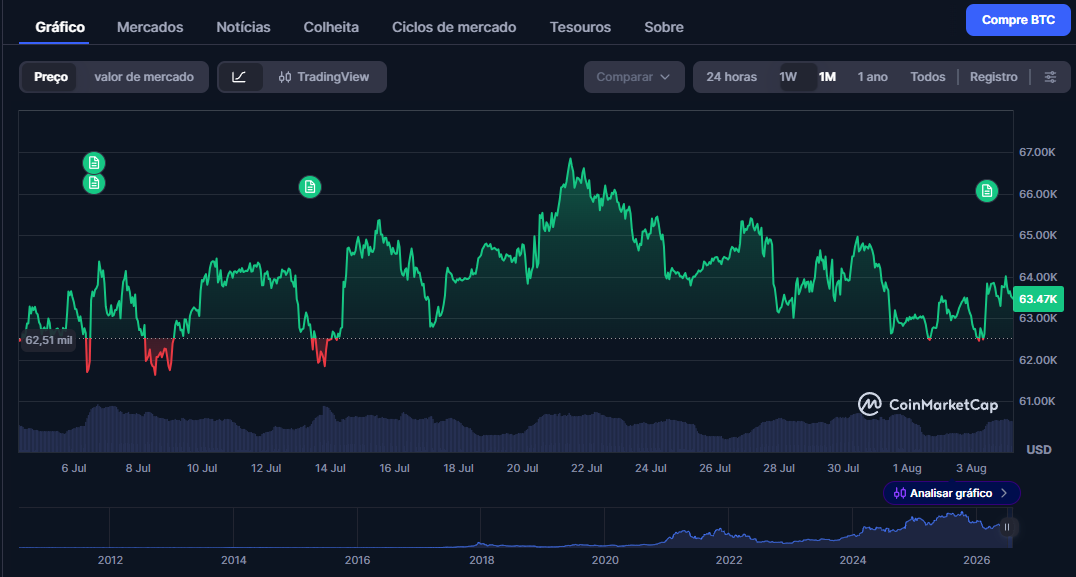
Task: Click the CoinMarketCap logo watermark
Action: pos(928,405)
